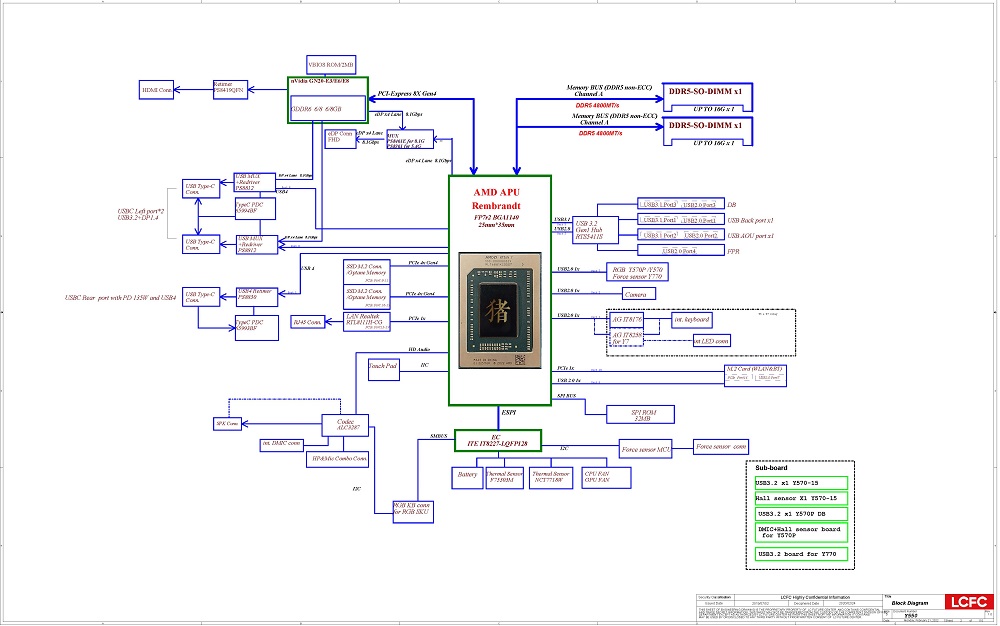Click the VBIOS ROM/2MB block
The width and height of the screenshot is (1000, 626).
pyautogui.click(x=331, y=64)
